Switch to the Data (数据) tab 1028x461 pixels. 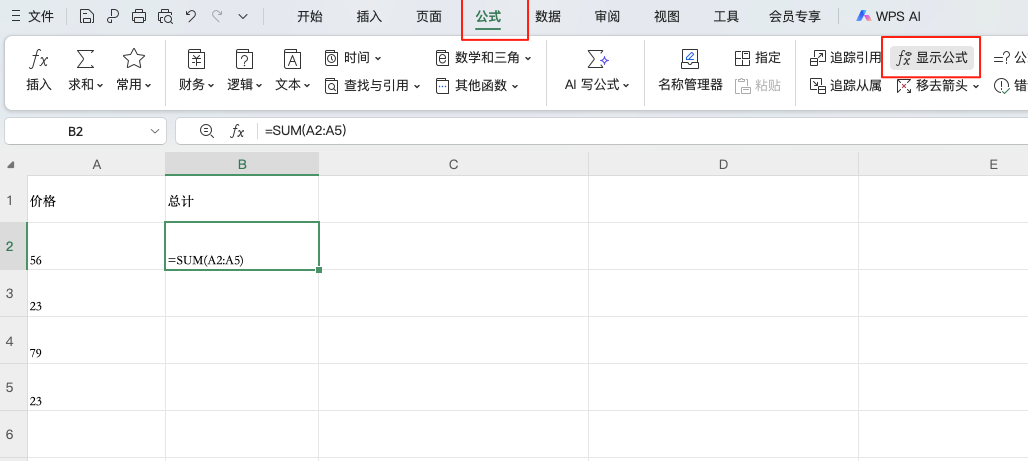(x=548, y=16)
